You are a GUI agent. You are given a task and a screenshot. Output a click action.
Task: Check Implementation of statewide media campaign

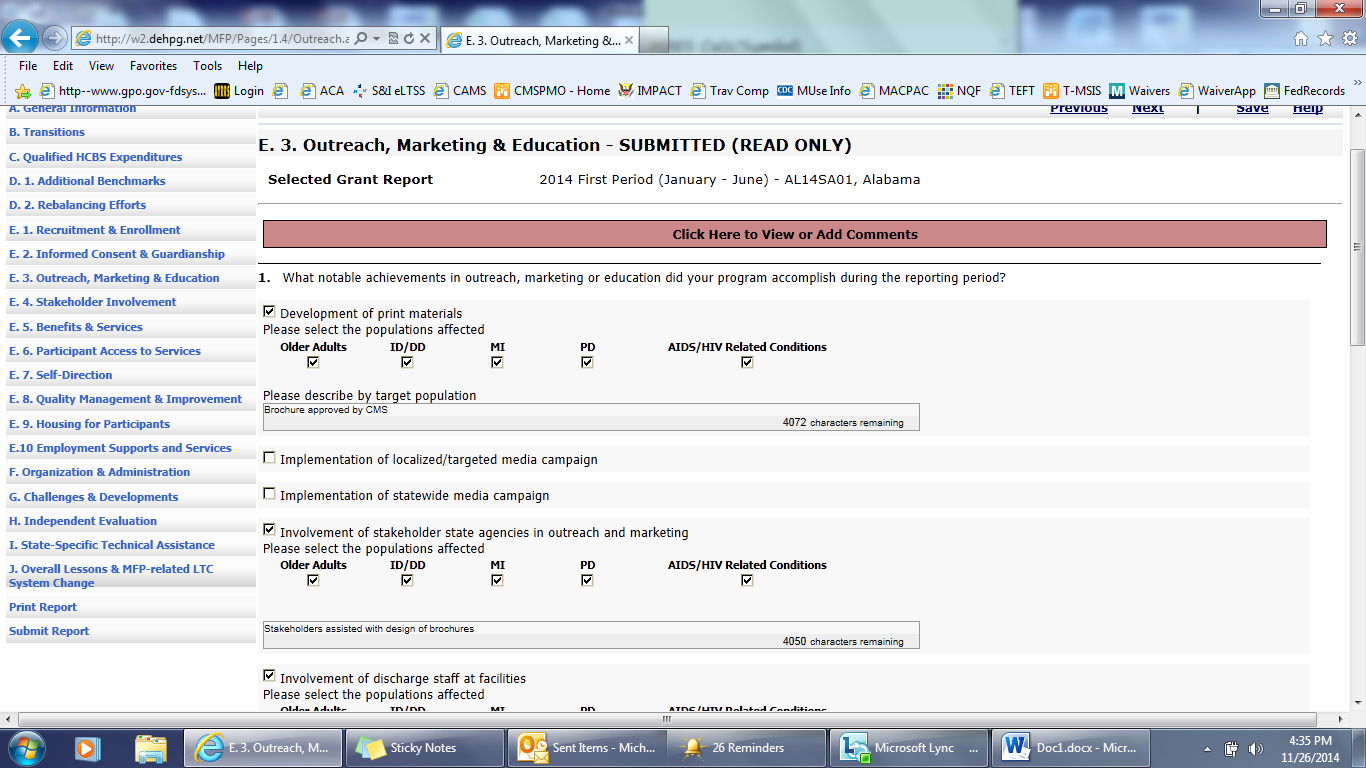(269, 494)
